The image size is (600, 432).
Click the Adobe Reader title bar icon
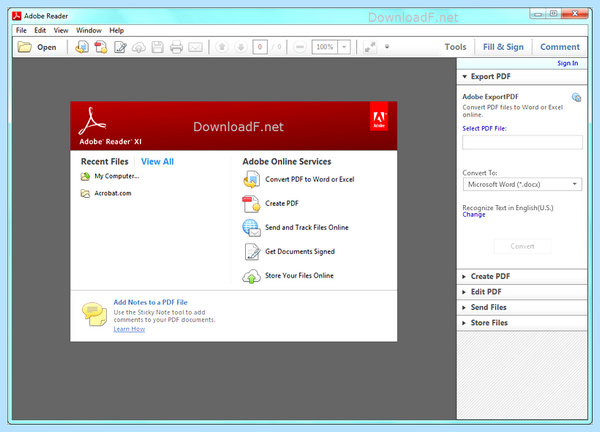[16, 16]
